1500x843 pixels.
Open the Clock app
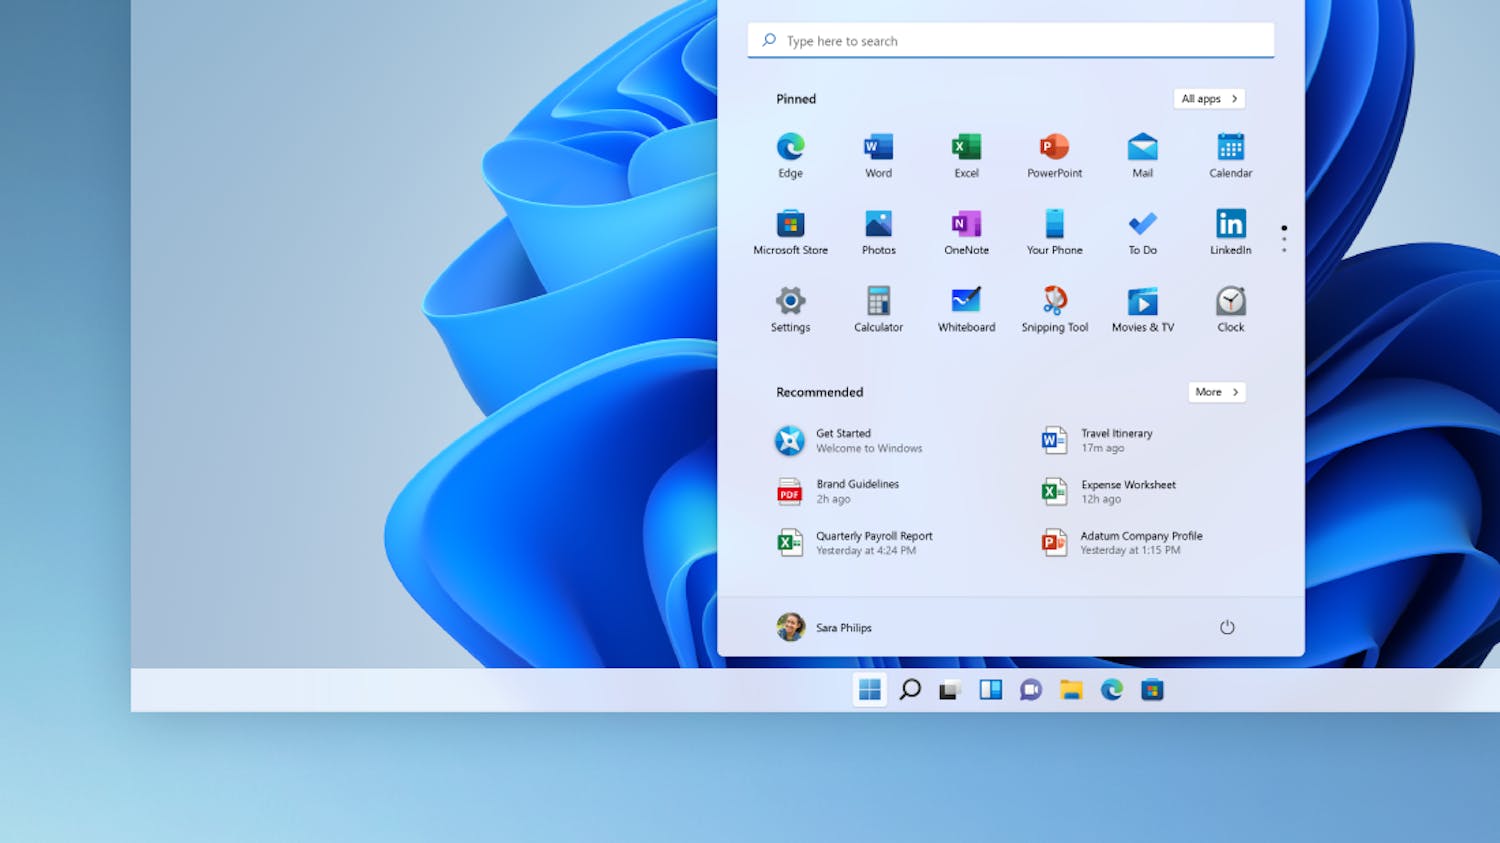coord(1229,308)
